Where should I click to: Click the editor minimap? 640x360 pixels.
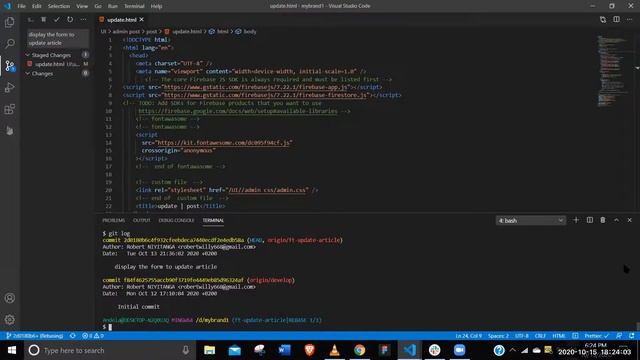click(612, 71)
